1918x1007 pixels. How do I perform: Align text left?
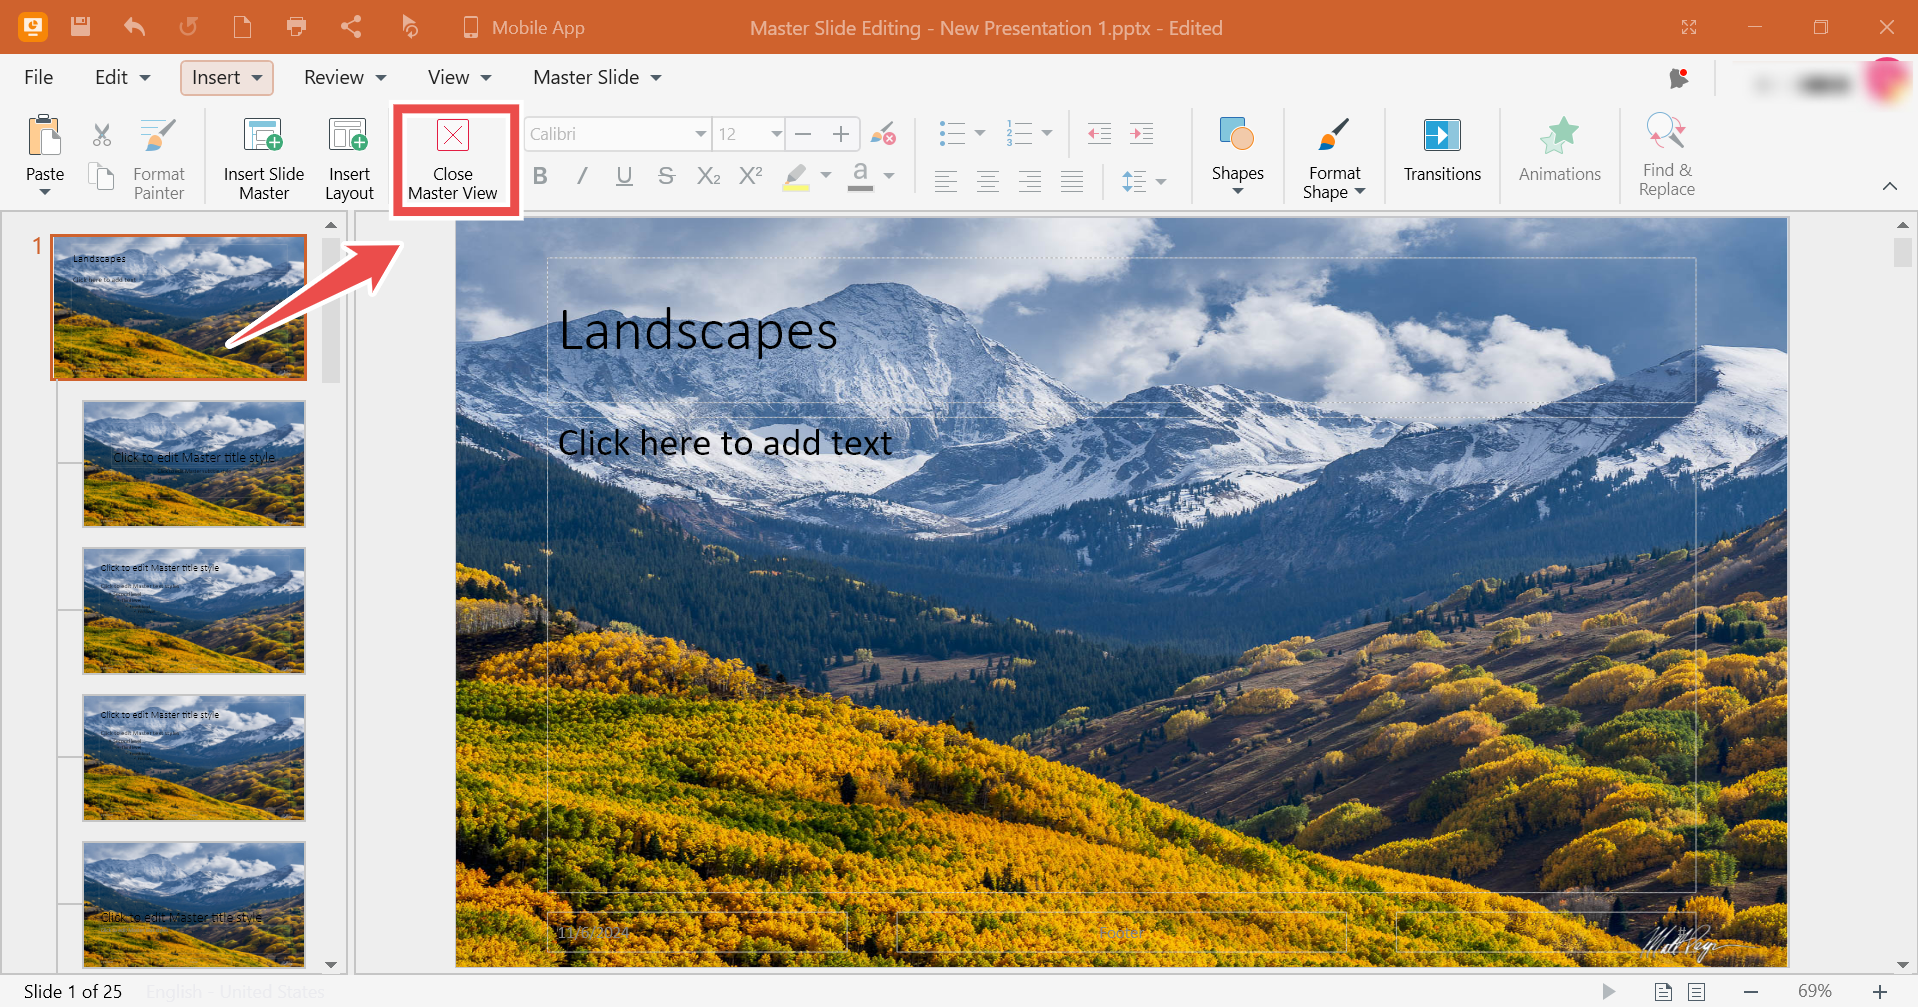[x=946, y=181]
